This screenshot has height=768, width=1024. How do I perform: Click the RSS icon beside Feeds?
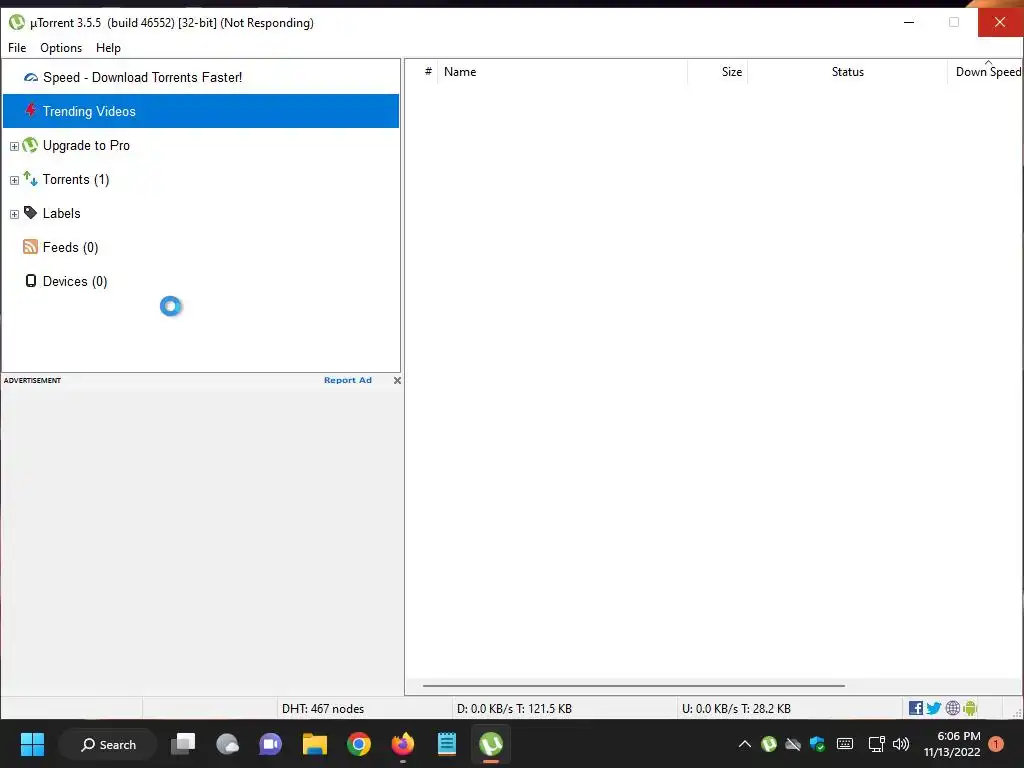(30, 246)
